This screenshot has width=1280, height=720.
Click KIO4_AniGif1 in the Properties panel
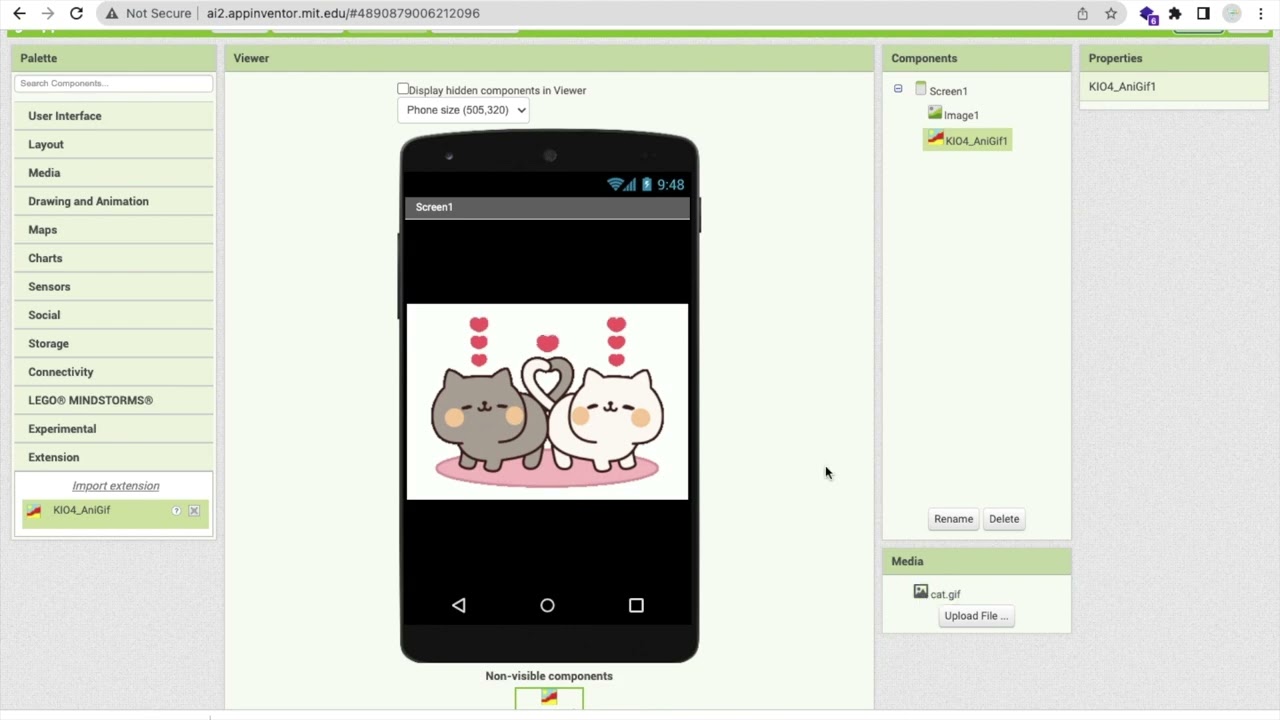click(x=1122, y=87)
